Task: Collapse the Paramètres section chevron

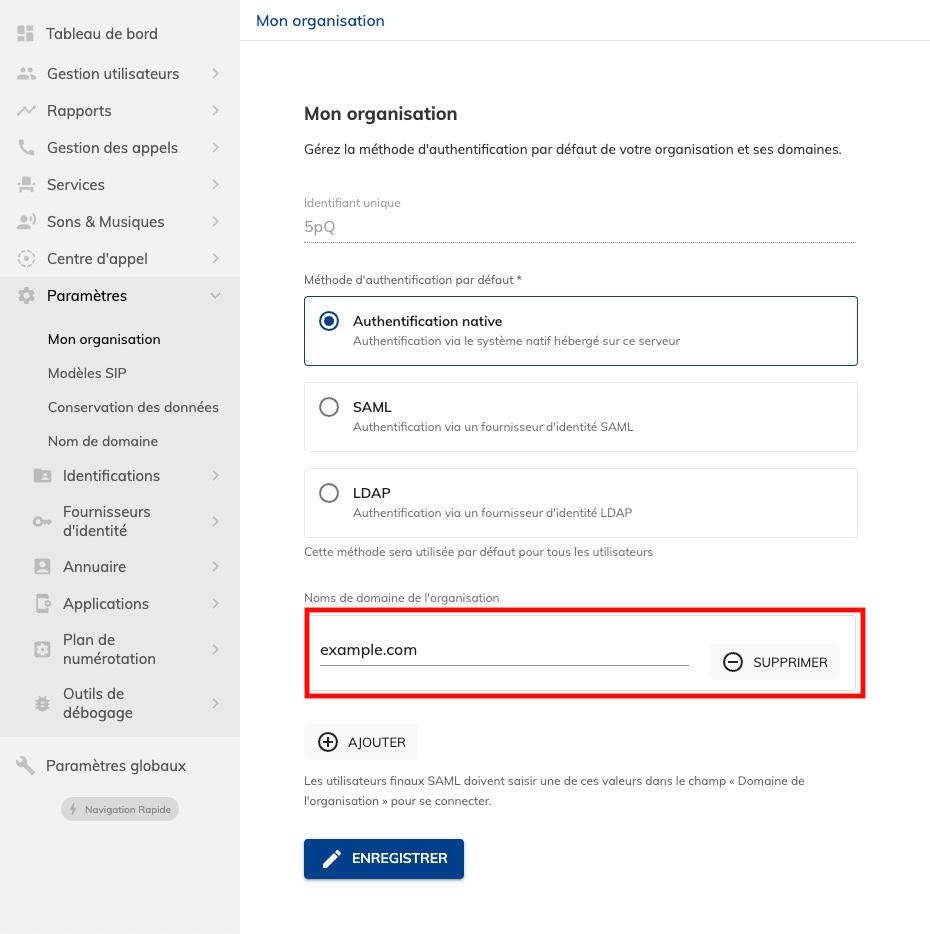Action: click(x=215, y=295)
